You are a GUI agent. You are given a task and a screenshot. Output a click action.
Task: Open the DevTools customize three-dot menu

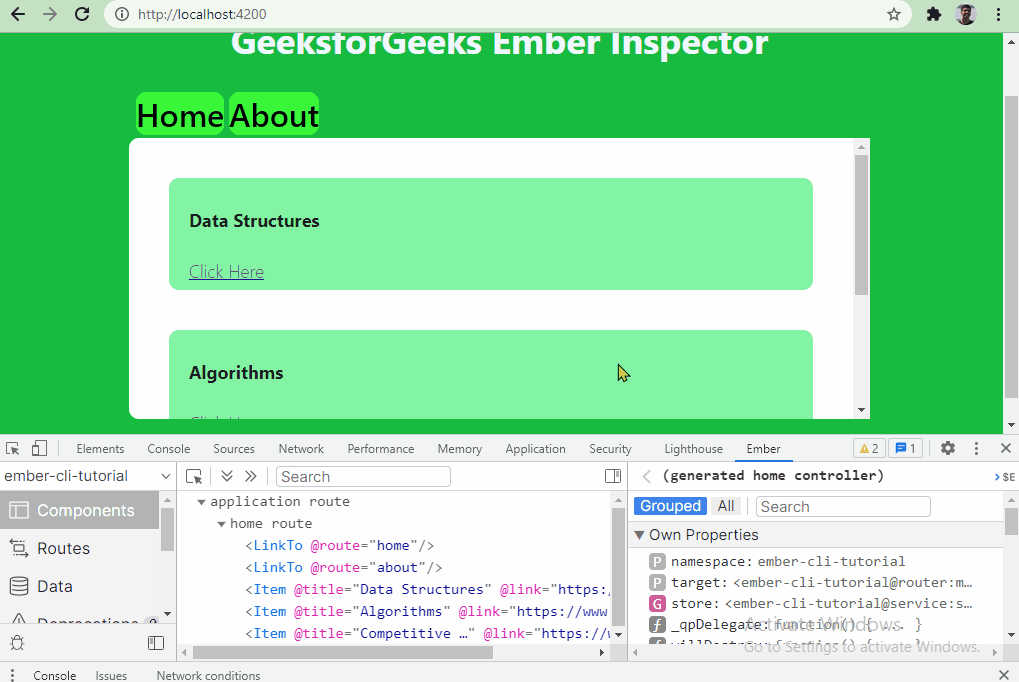coord(976,448)
